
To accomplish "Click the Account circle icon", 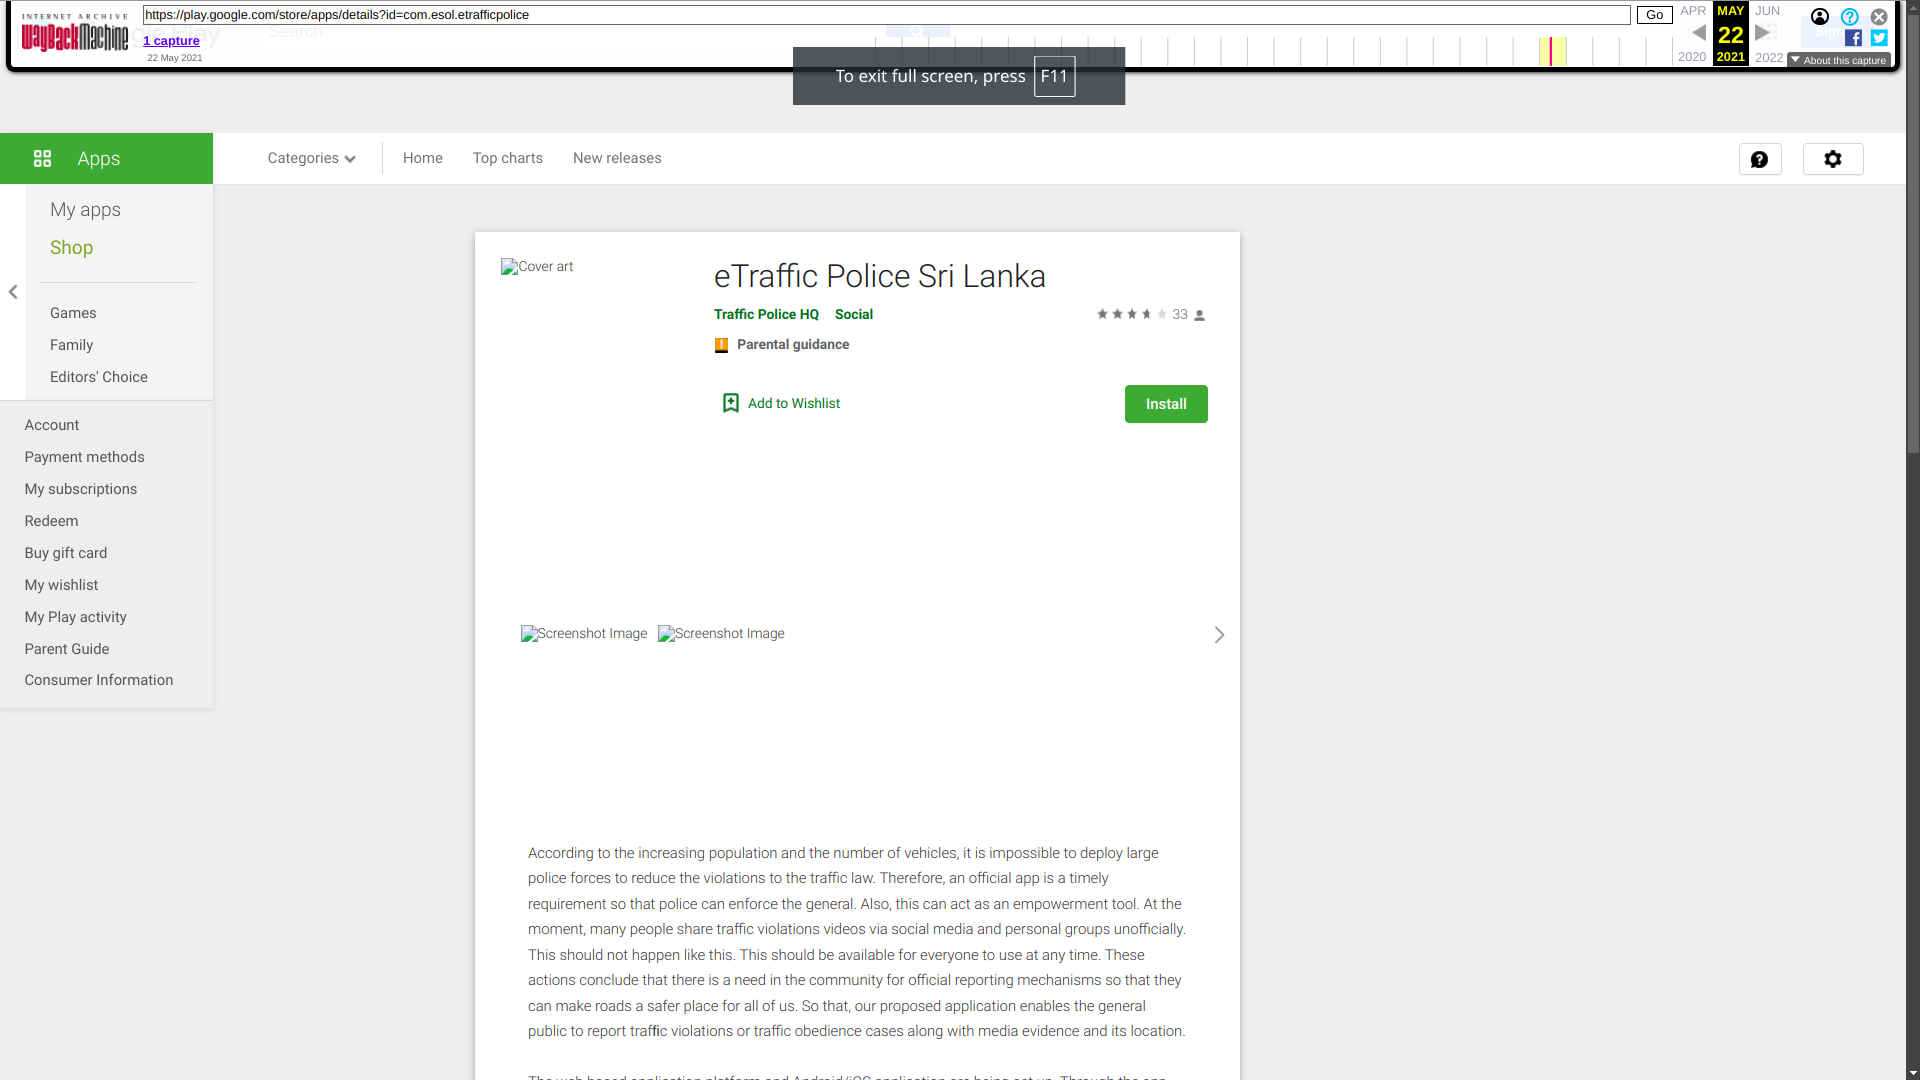I will [1821, 16].
